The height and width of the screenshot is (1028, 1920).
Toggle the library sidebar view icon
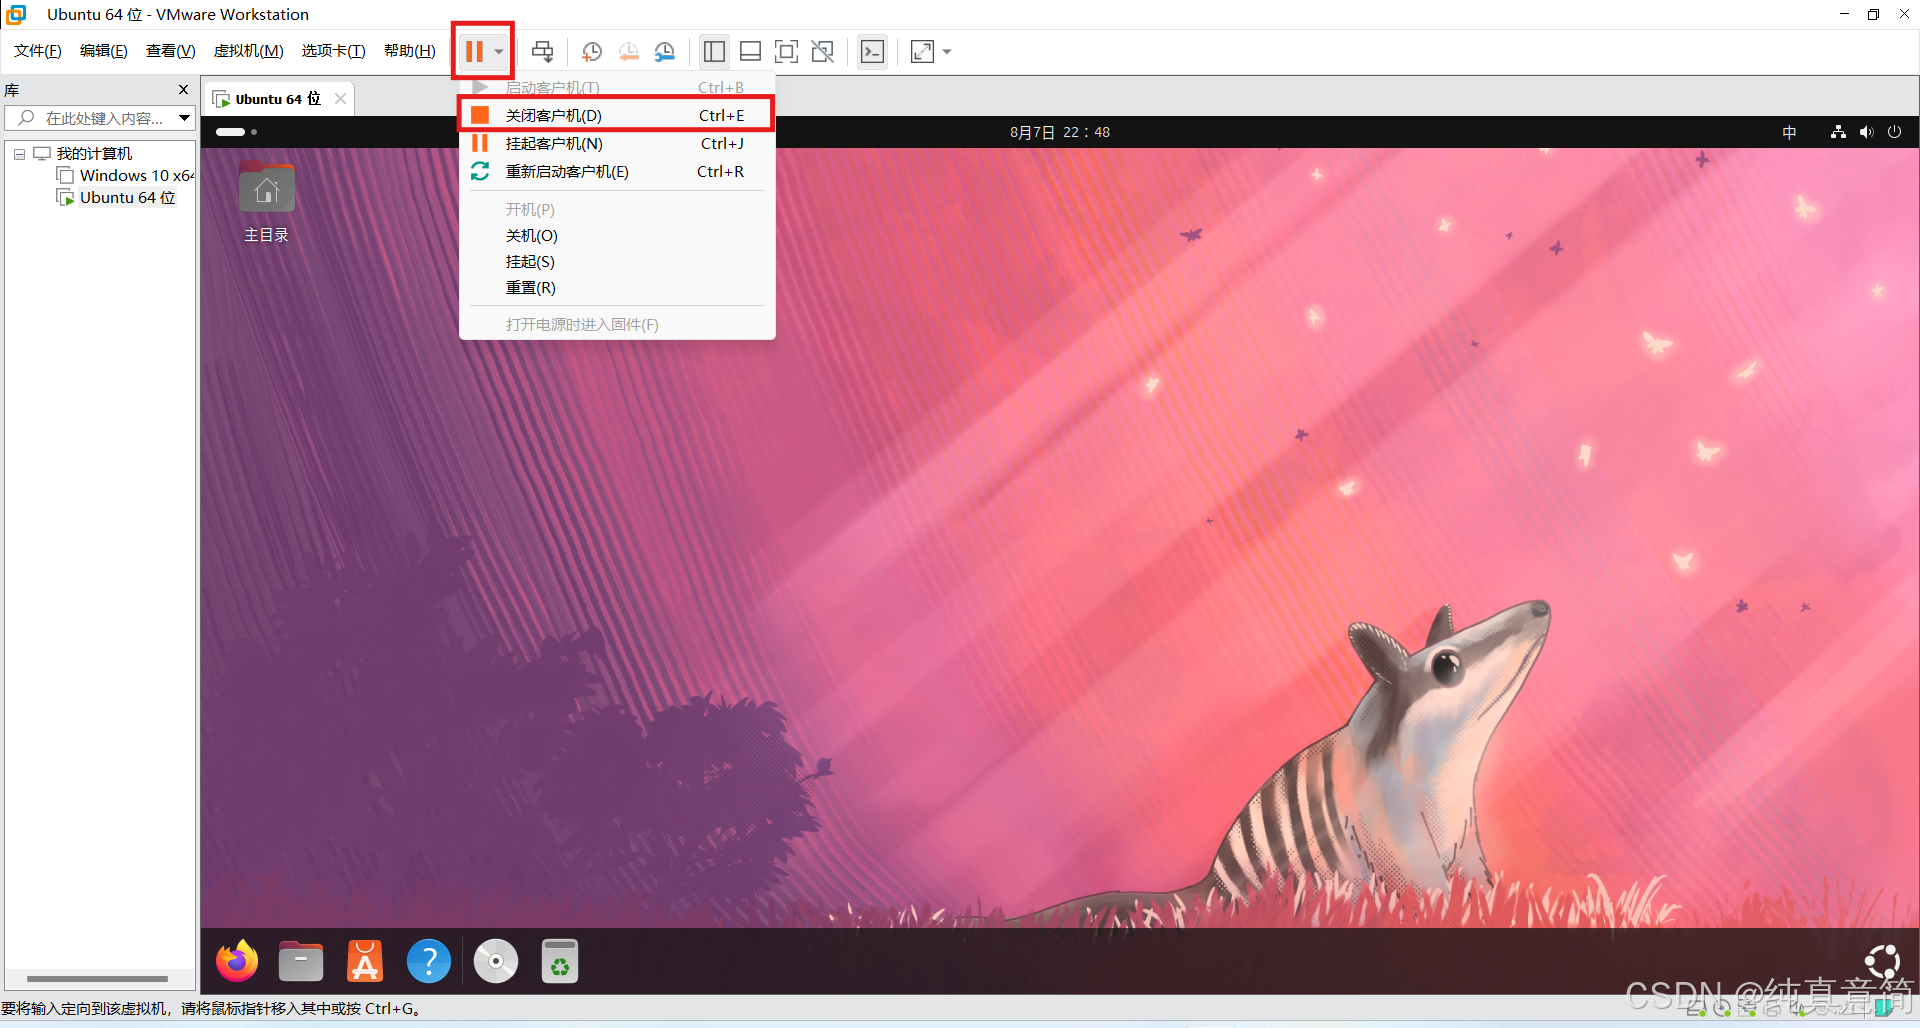pyautogui.click(x=714, y=51)
